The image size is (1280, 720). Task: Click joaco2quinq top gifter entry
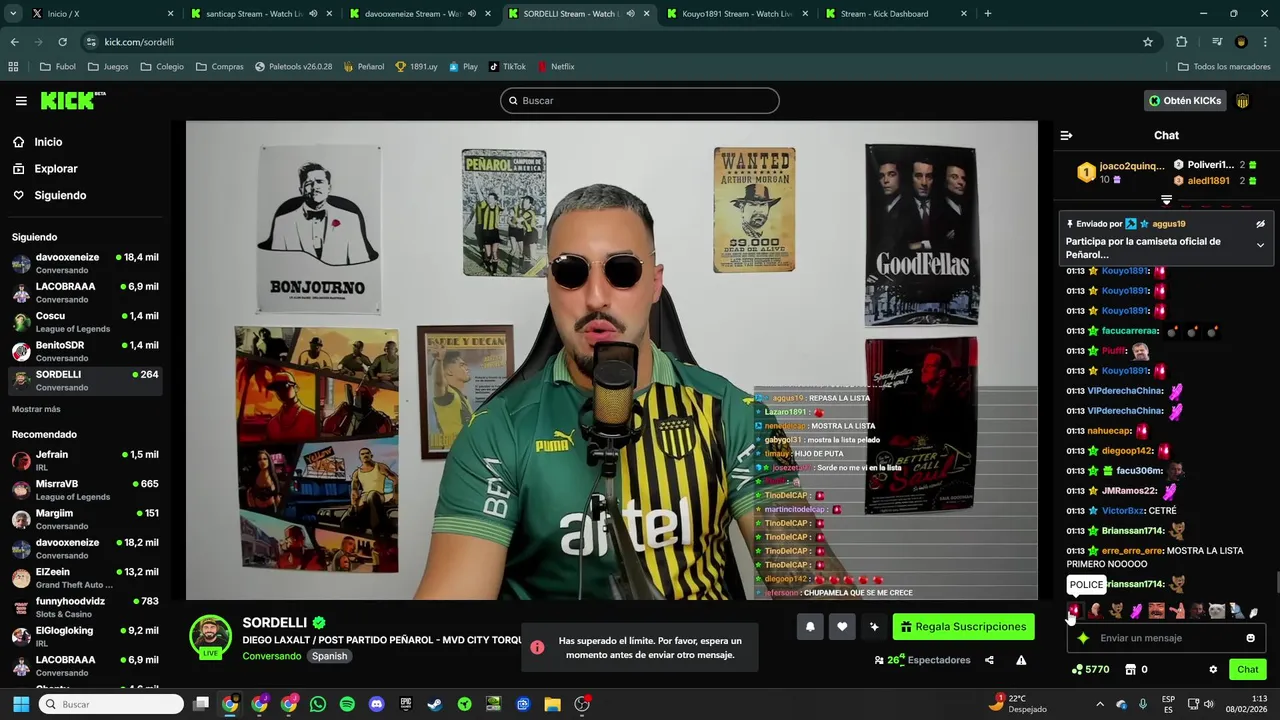click(x=1120, y=173)
